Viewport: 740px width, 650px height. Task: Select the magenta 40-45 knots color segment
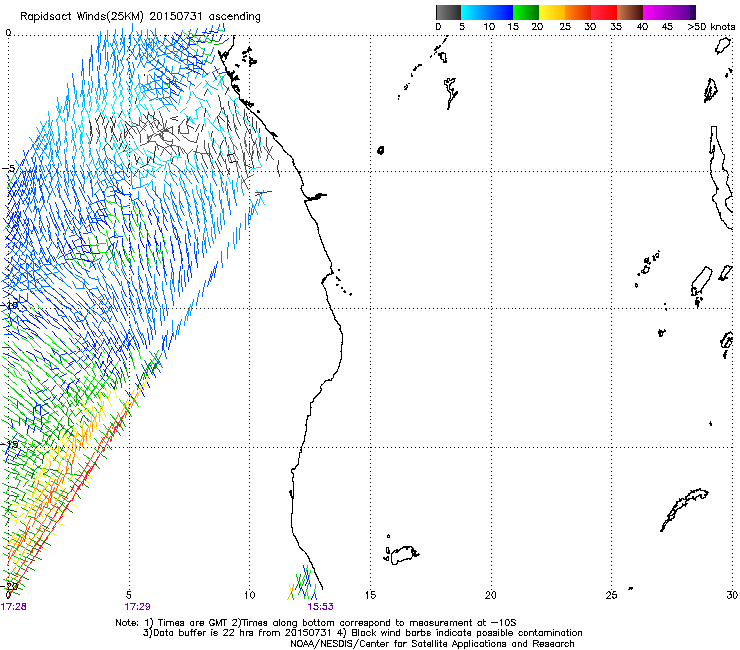tap(656, 12)
